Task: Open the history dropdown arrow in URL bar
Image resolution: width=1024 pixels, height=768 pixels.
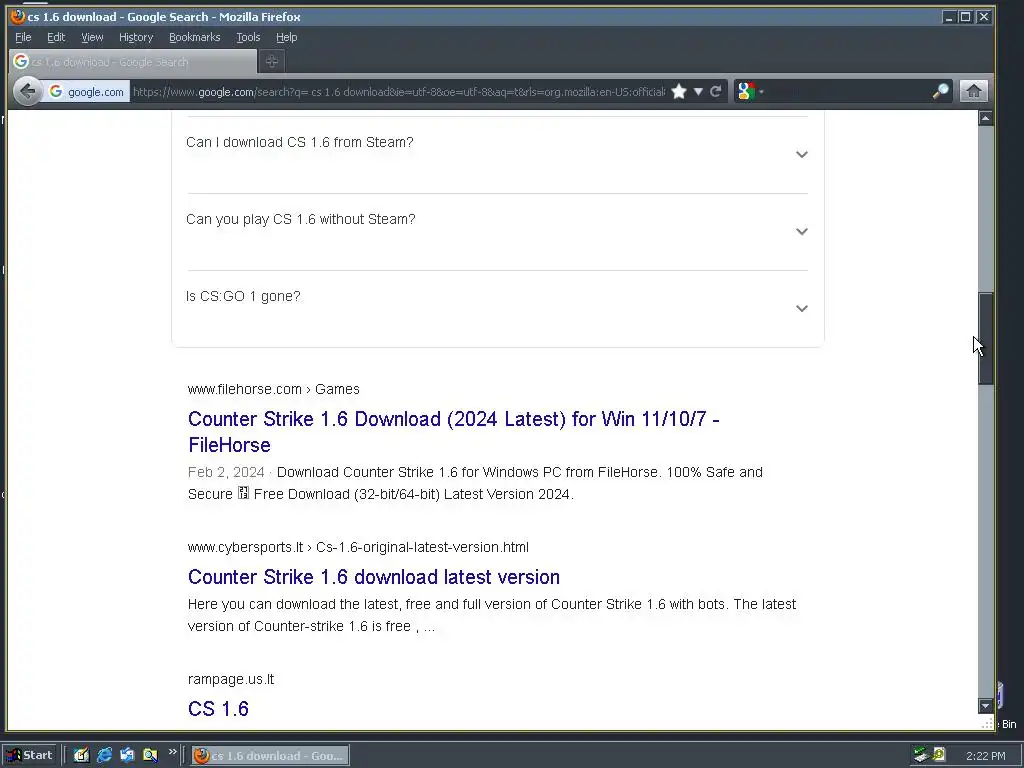Action: (x=698, y=91)
